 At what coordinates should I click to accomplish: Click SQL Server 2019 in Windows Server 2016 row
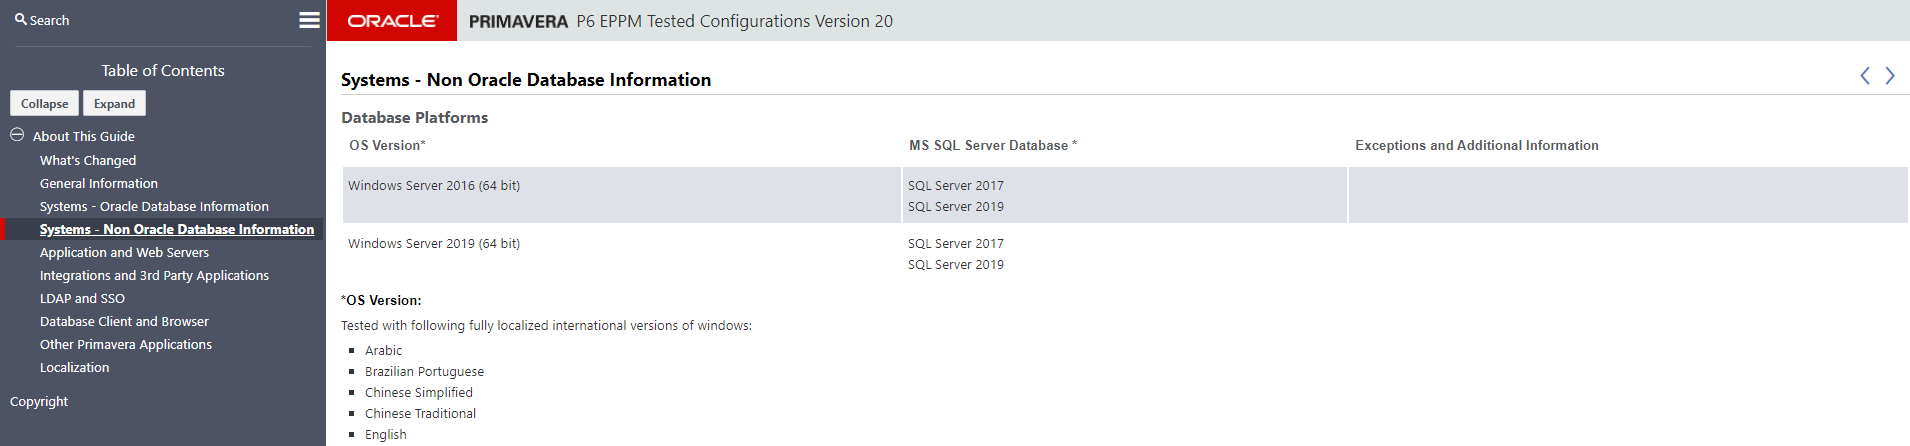pos(956,206)
